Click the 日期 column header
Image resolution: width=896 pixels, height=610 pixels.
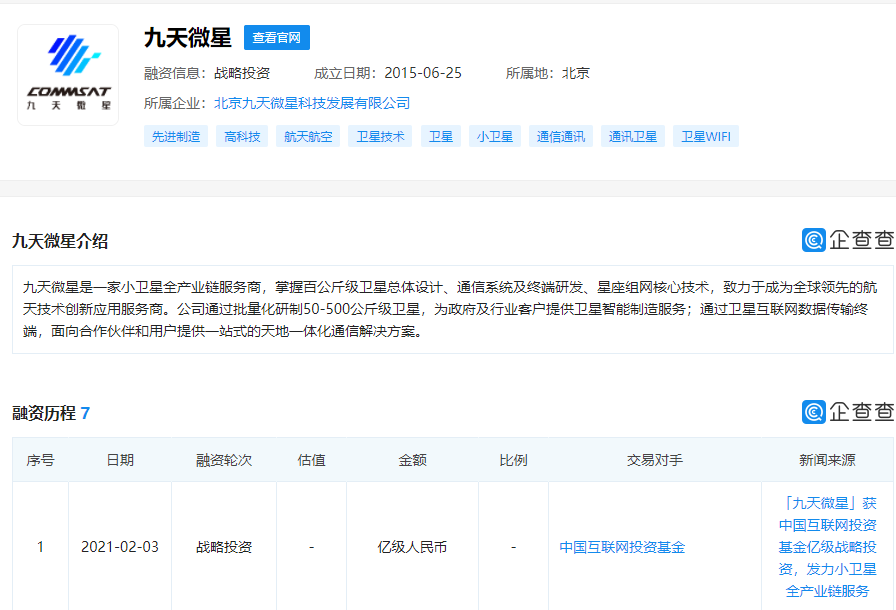click(120, 460)
